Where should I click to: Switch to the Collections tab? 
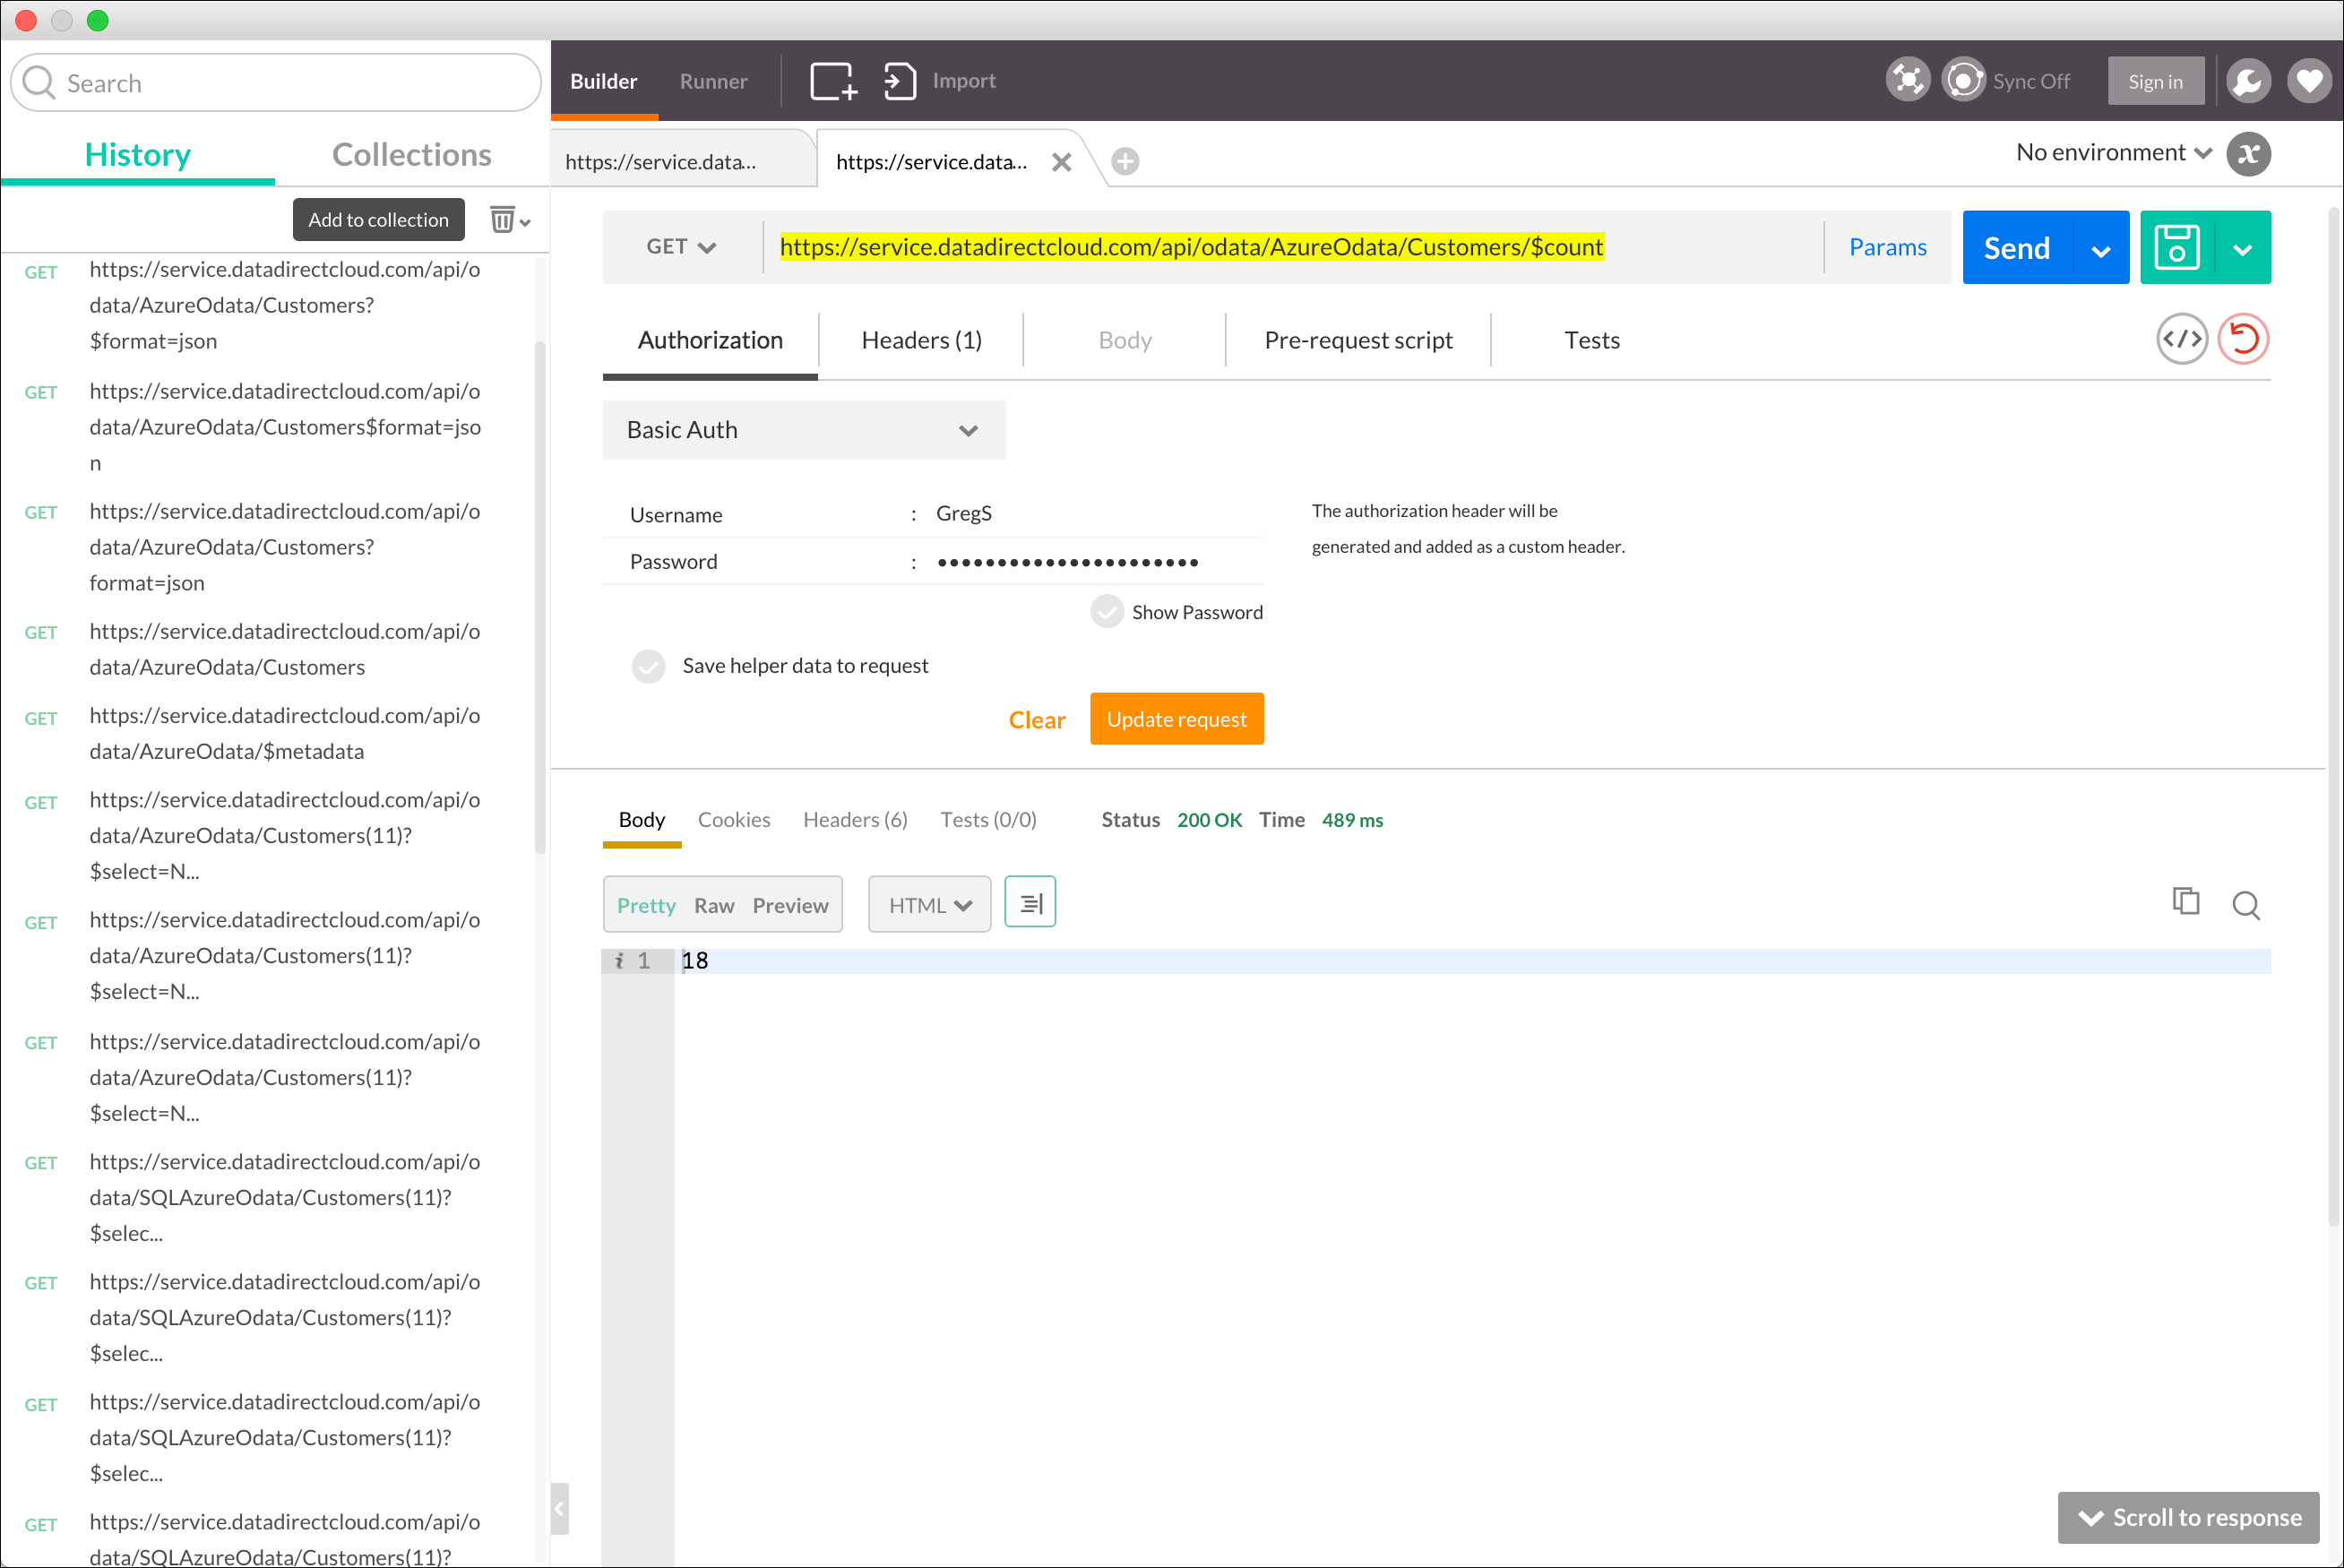pyautogui.click(x=411, y=155)
